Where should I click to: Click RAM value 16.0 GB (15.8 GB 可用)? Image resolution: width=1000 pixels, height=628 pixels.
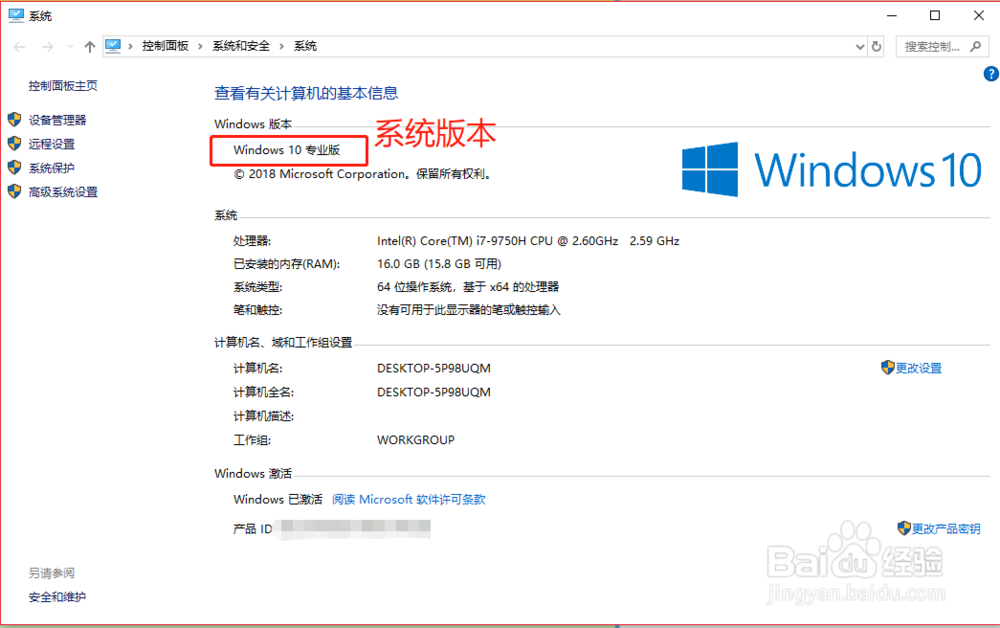(439, 264)
